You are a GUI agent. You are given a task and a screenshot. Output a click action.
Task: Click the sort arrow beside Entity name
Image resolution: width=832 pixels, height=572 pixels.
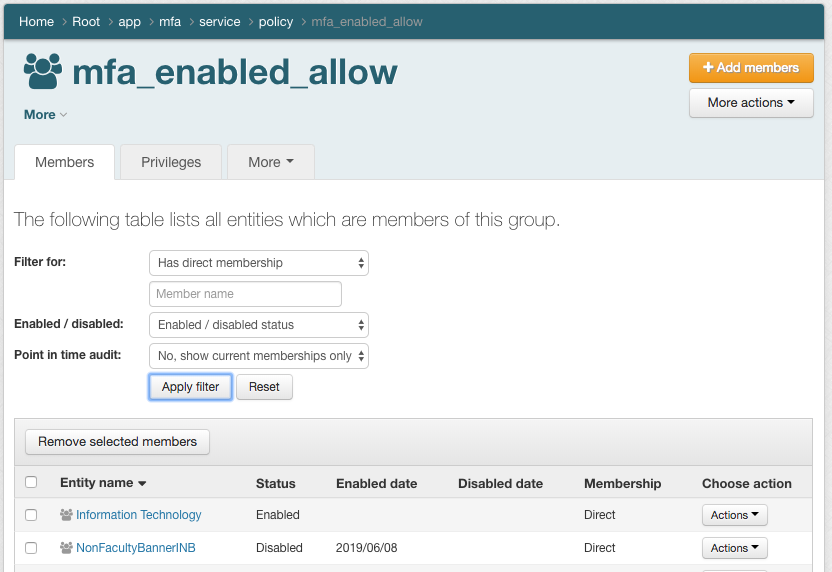142,484
